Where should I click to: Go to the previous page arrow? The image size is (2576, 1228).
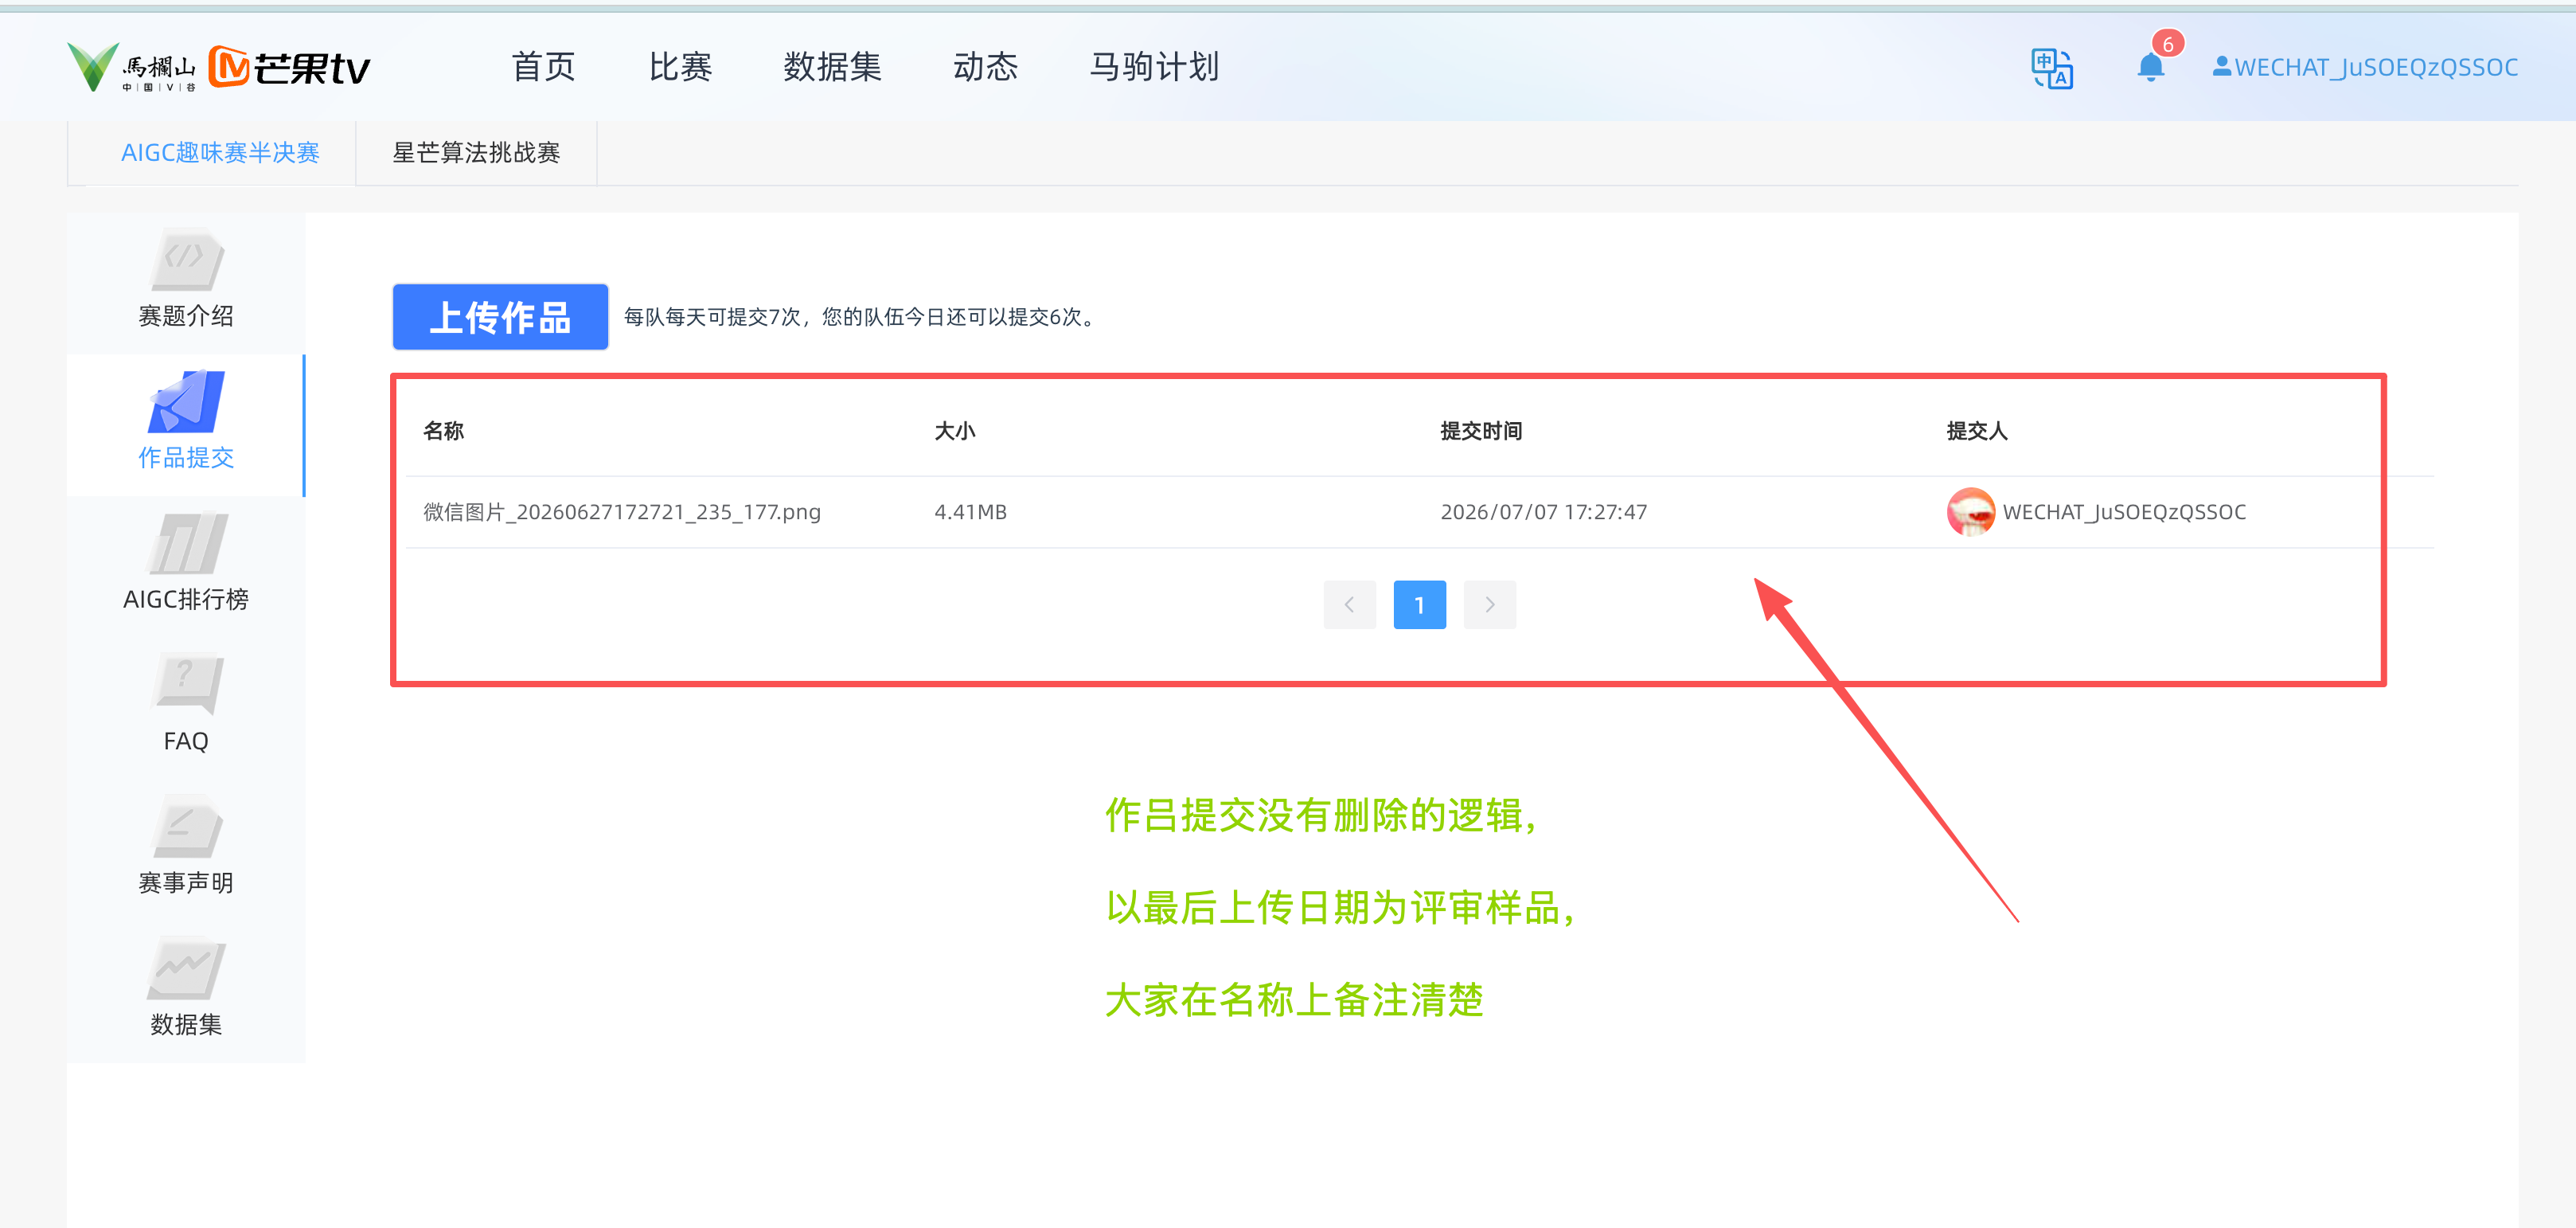pos(1349,605)
